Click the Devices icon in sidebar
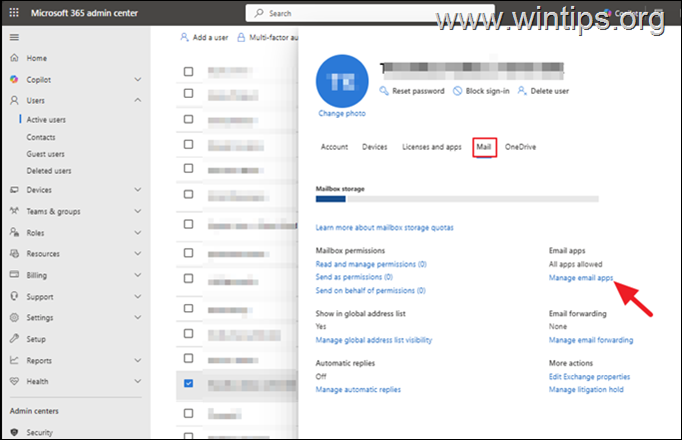Viewport: 682px width, 440px height. tap(14, 190)
